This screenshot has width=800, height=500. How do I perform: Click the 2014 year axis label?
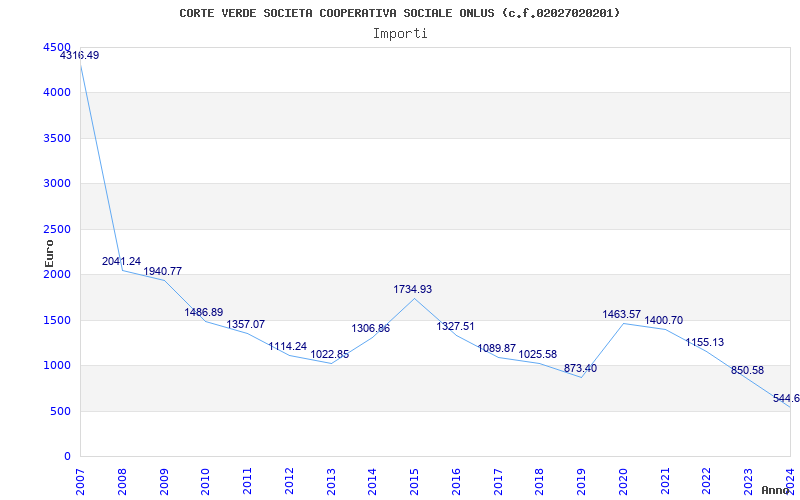point(372,482)
